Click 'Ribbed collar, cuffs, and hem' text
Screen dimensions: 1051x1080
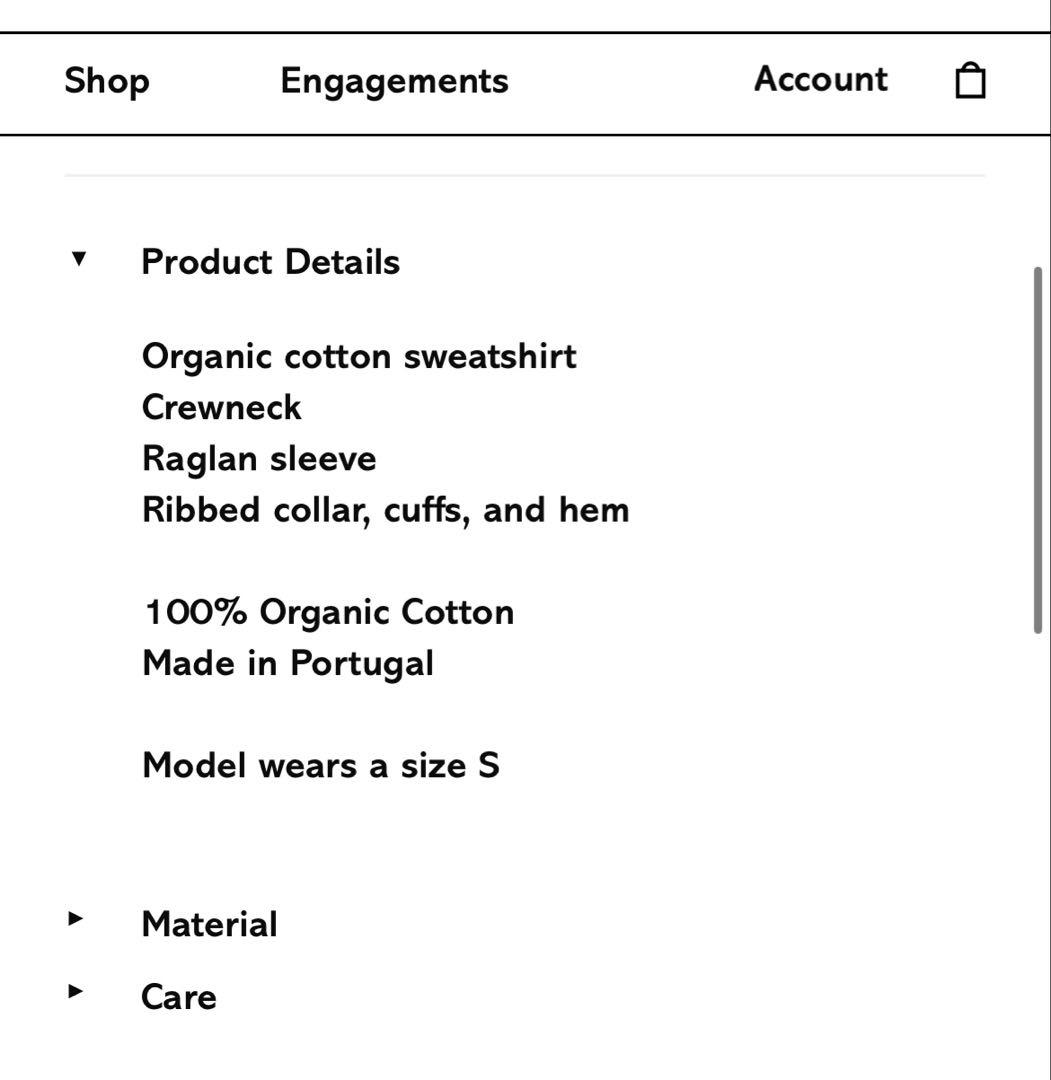(x=385, y=510)
